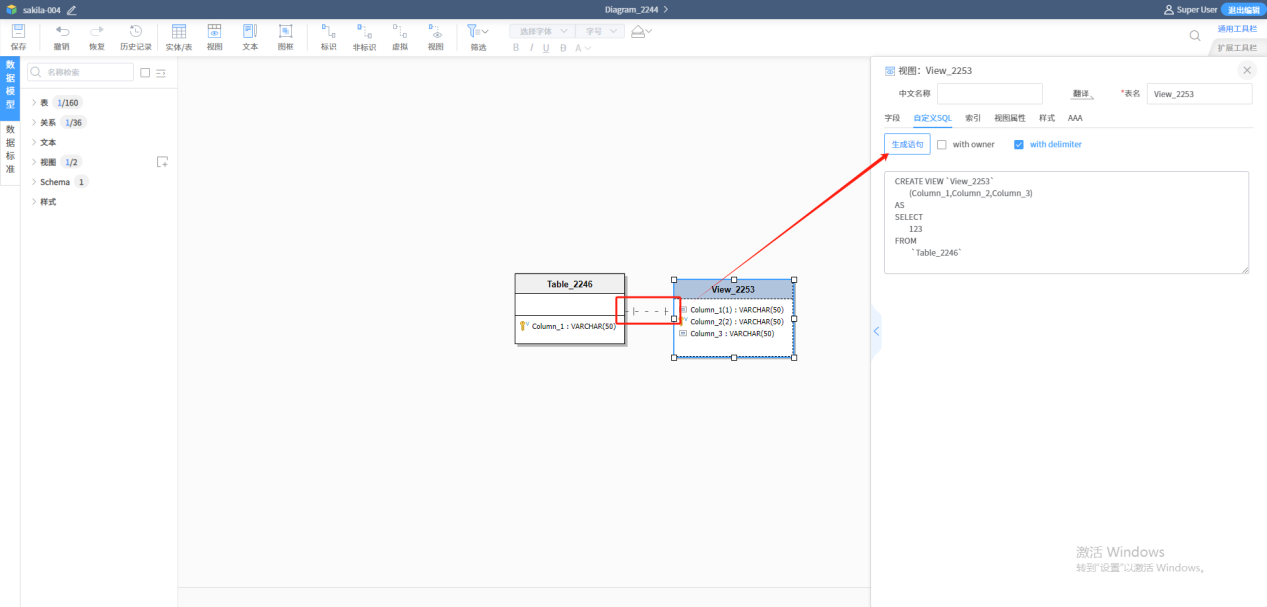Viewport: 1267px width, 607px height.
Task: Switch to the 样式 tab in properties panel
Action: coord(1047,118)
